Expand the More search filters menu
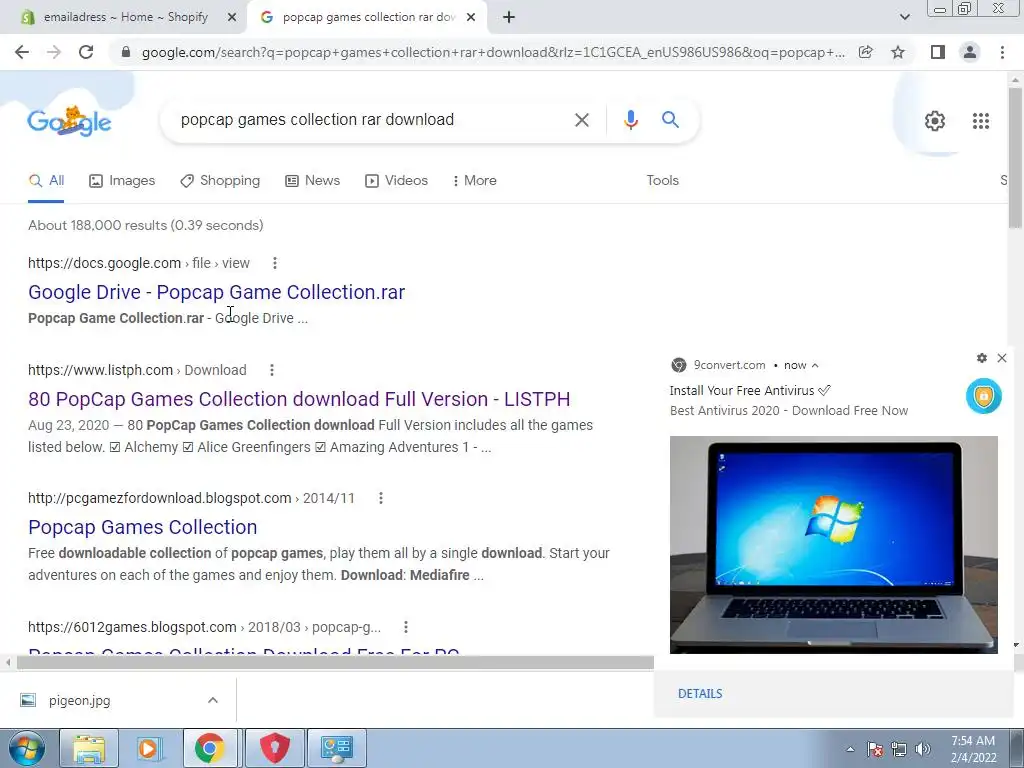This screenshot has width=1024, height=768. coord(475,181)
